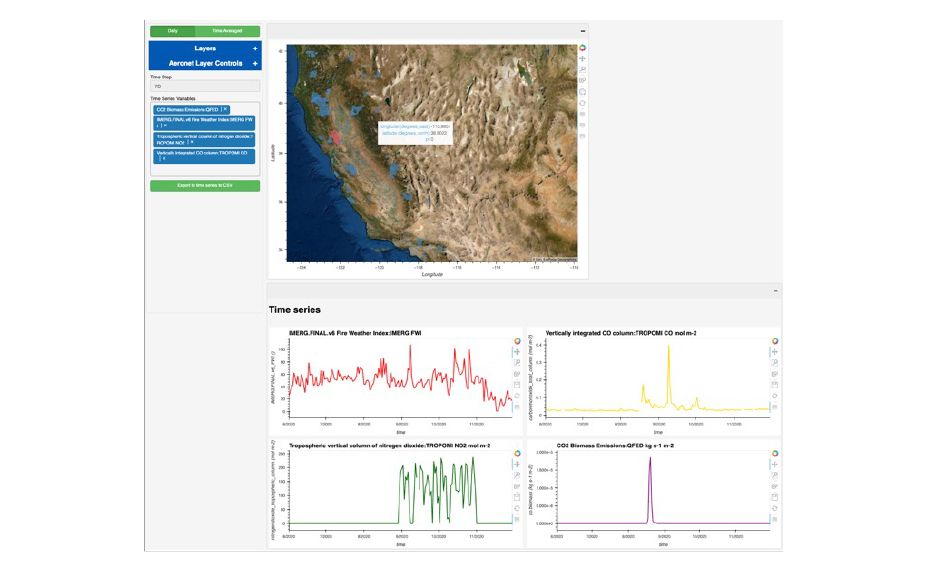Switch to Daily mode
Viewport: 932px width, 569px height.
(172, 32)
